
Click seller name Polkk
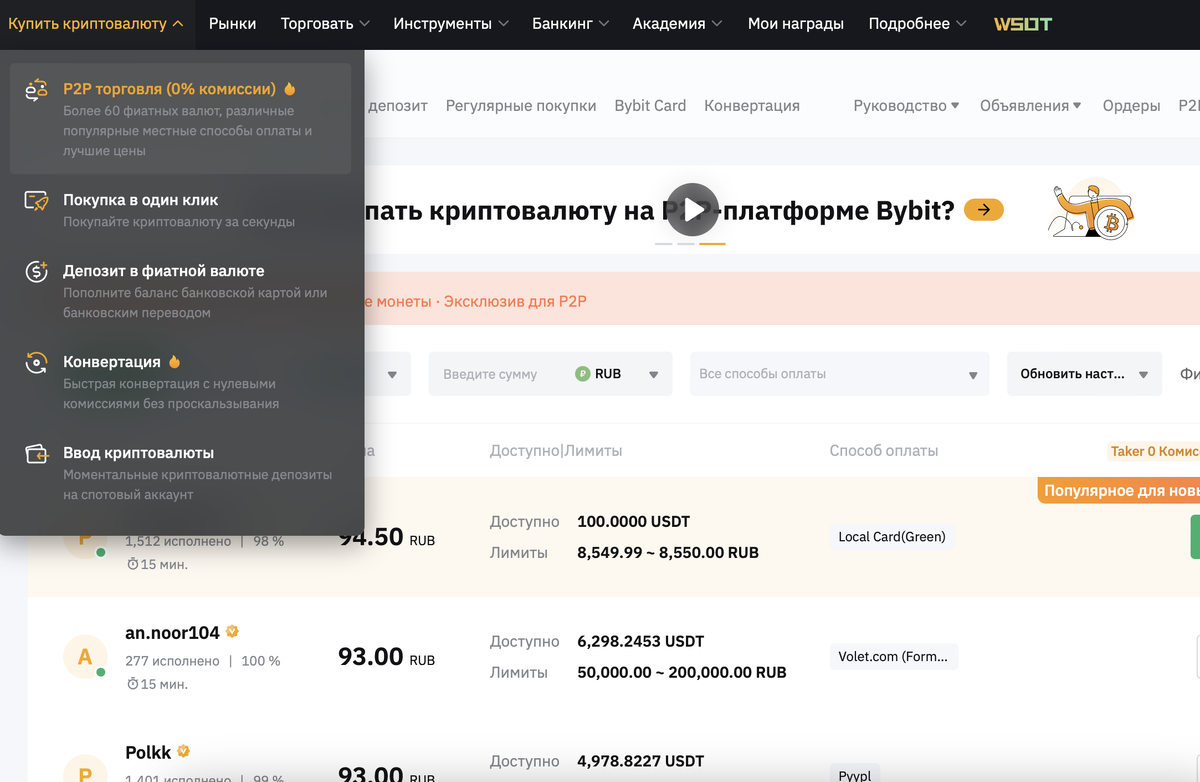(148, 751)
